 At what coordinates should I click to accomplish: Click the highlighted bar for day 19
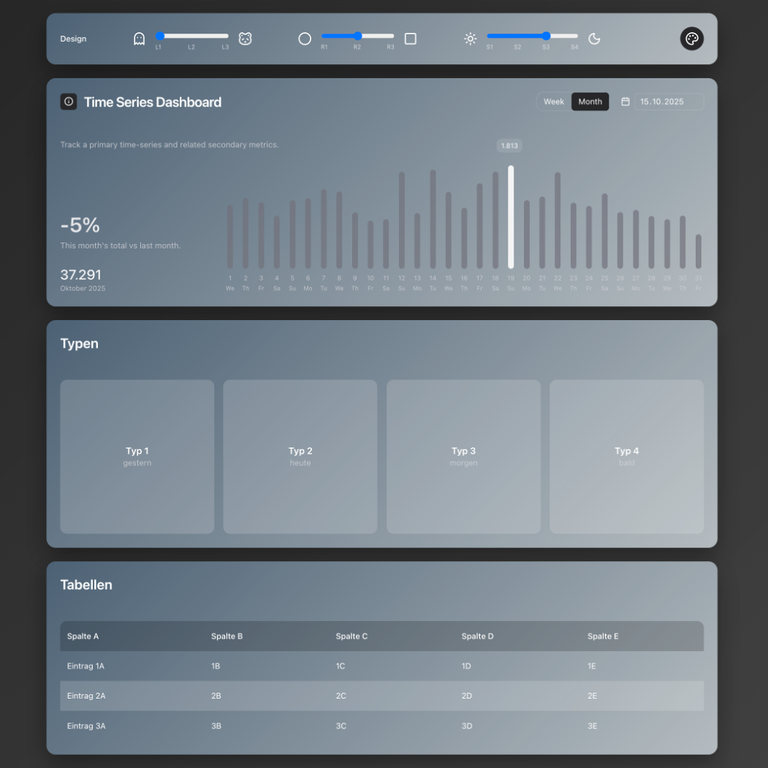(511, 217)
